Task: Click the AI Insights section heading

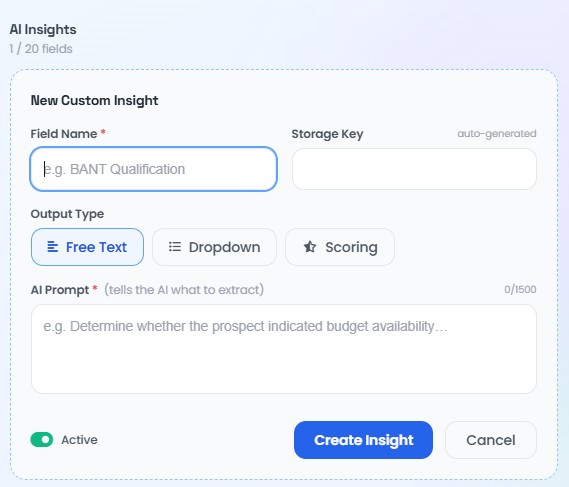Action: tap(43, 29)
